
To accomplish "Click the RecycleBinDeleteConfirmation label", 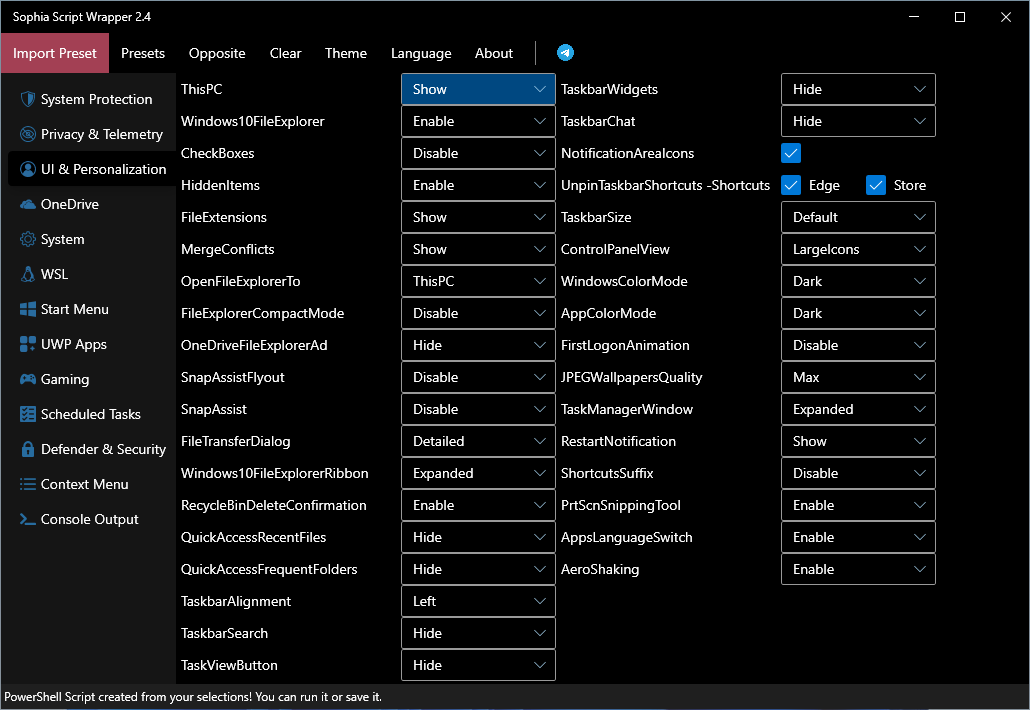I will click(273, 506).
